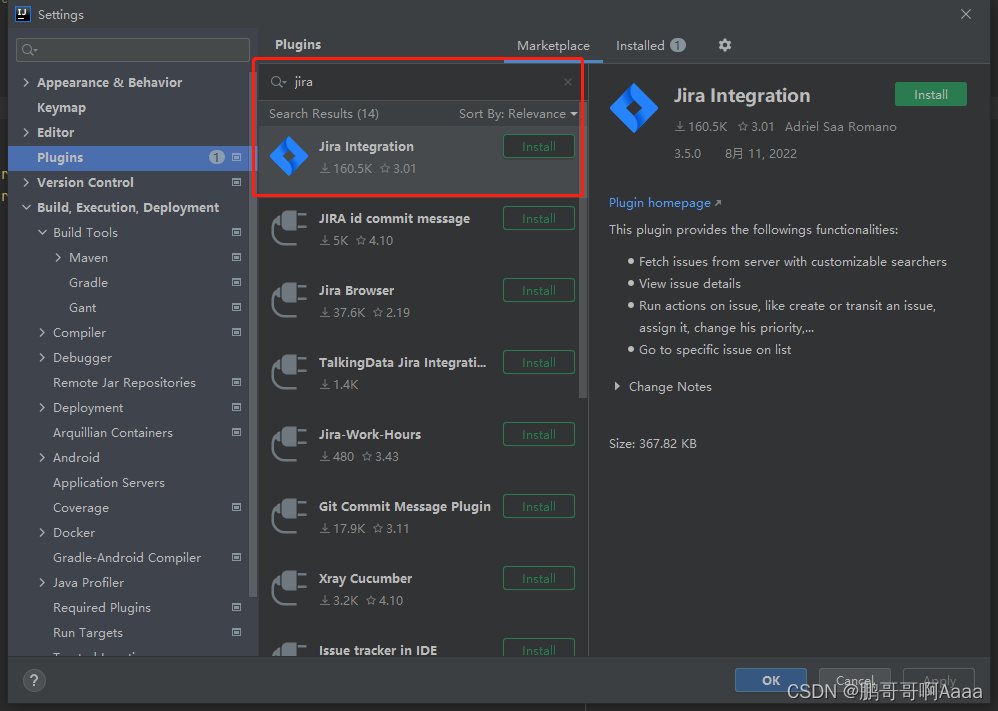The image size is (998, 711).
Task: Click the project-level icon beside Required Plugins
Action: pos(236,607)
